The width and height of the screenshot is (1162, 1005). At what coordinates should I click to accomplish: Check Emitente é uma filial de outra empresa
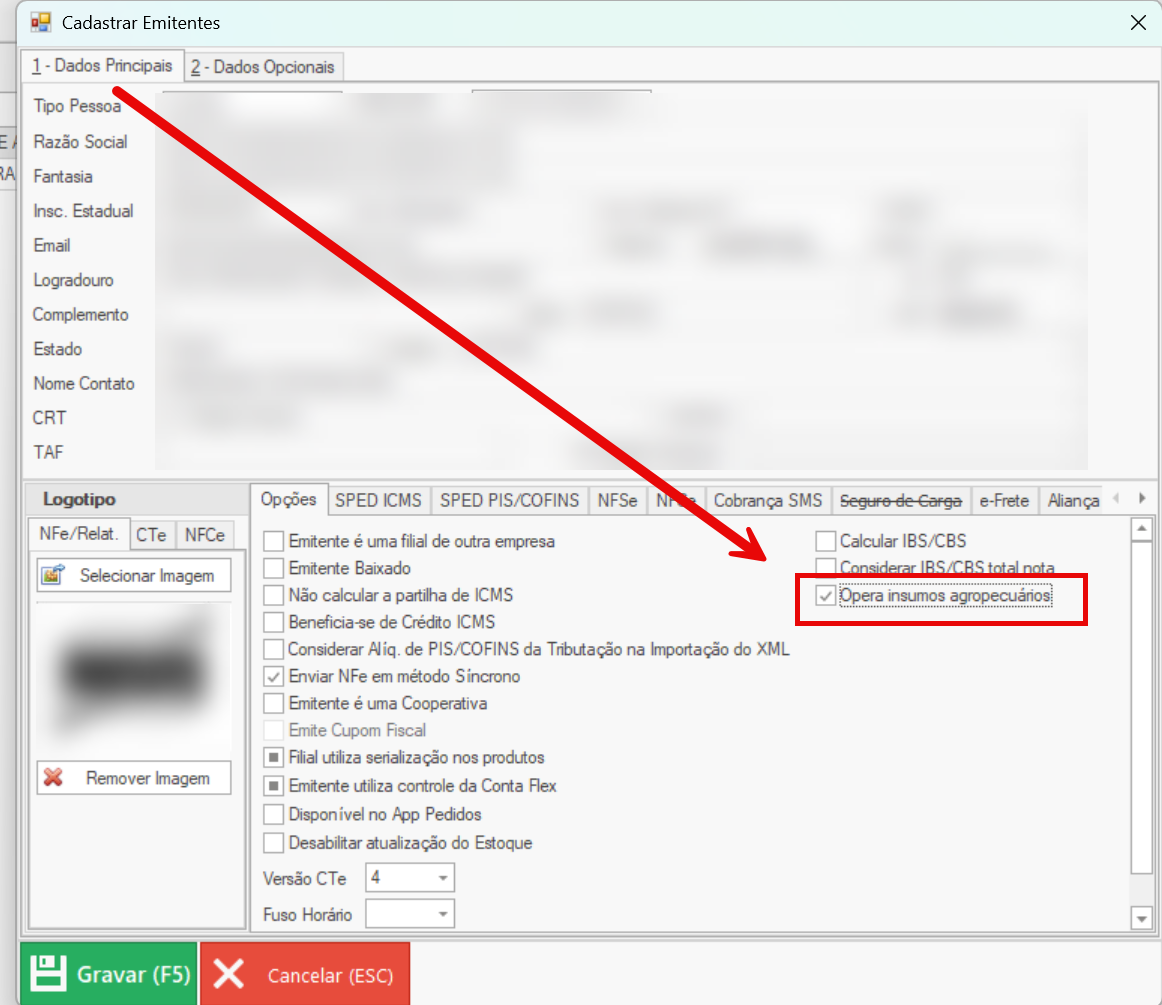(x=273, y=541)
